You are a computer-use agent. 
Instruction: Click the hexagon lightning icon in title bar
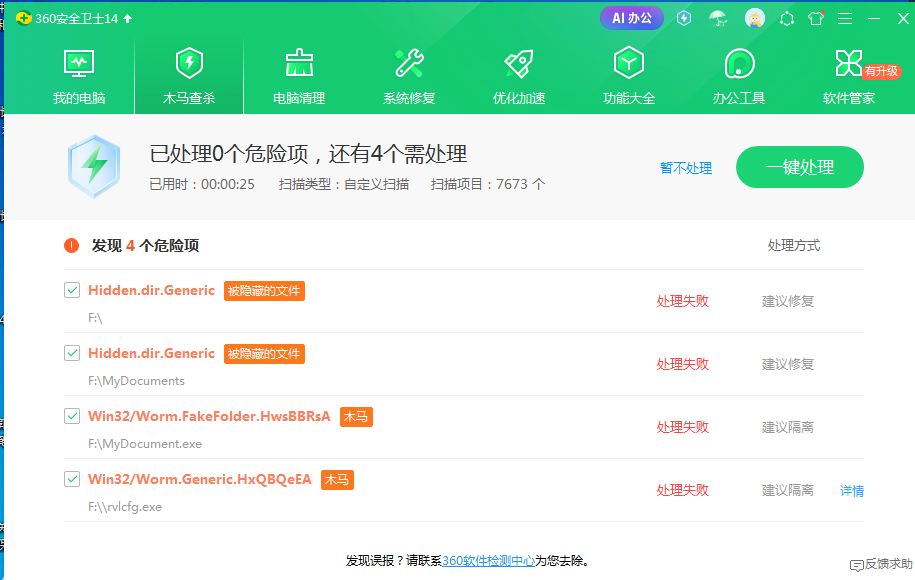[x=684, y=19]
